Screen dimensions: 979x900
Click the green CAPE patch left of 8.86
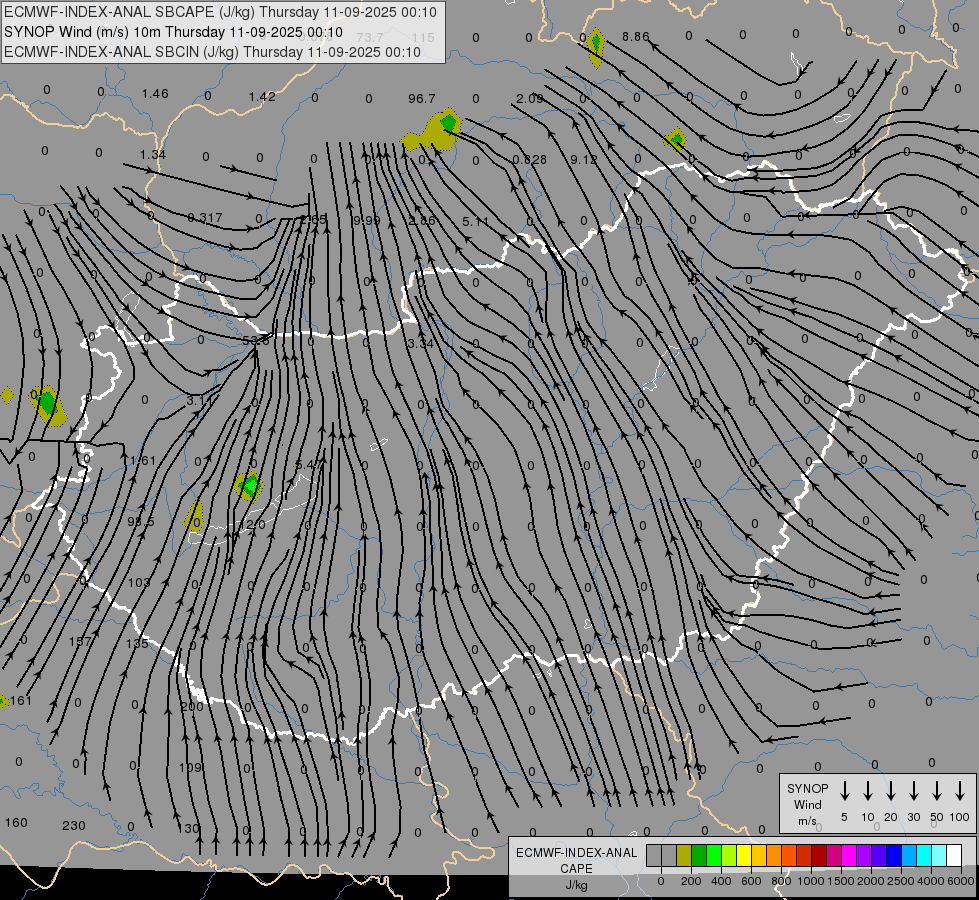(596, 43)
